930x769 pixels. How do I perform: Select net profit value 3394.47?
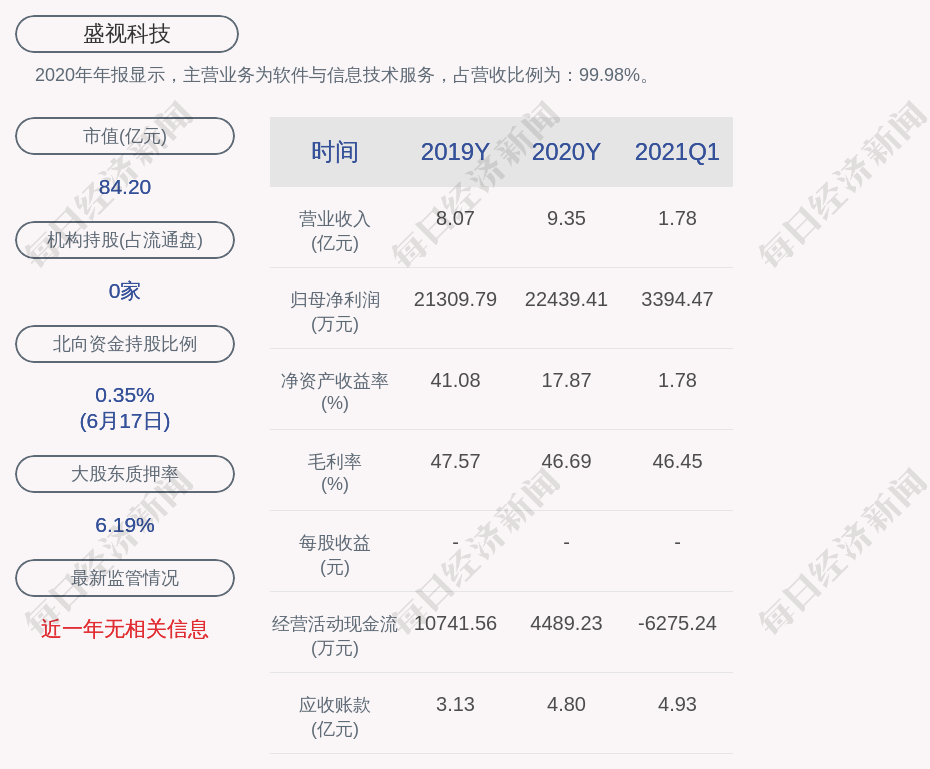[677, 299]
